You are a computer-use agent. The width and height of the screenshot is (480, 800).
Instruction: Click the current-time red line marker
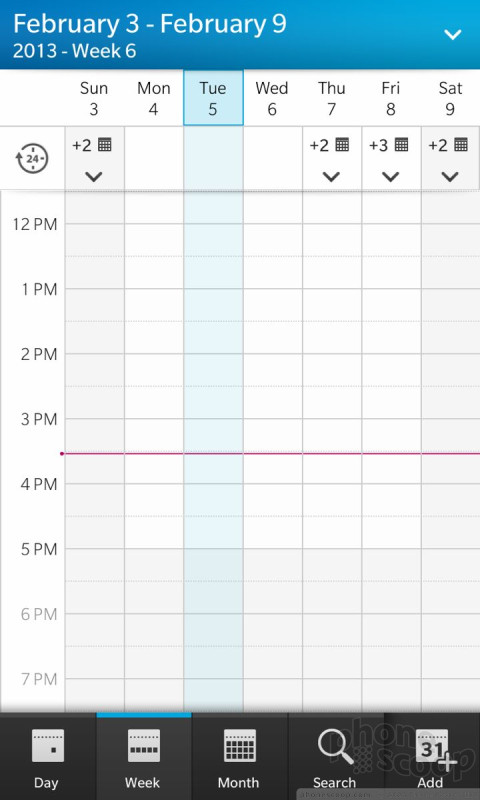[x=270, y=453]
